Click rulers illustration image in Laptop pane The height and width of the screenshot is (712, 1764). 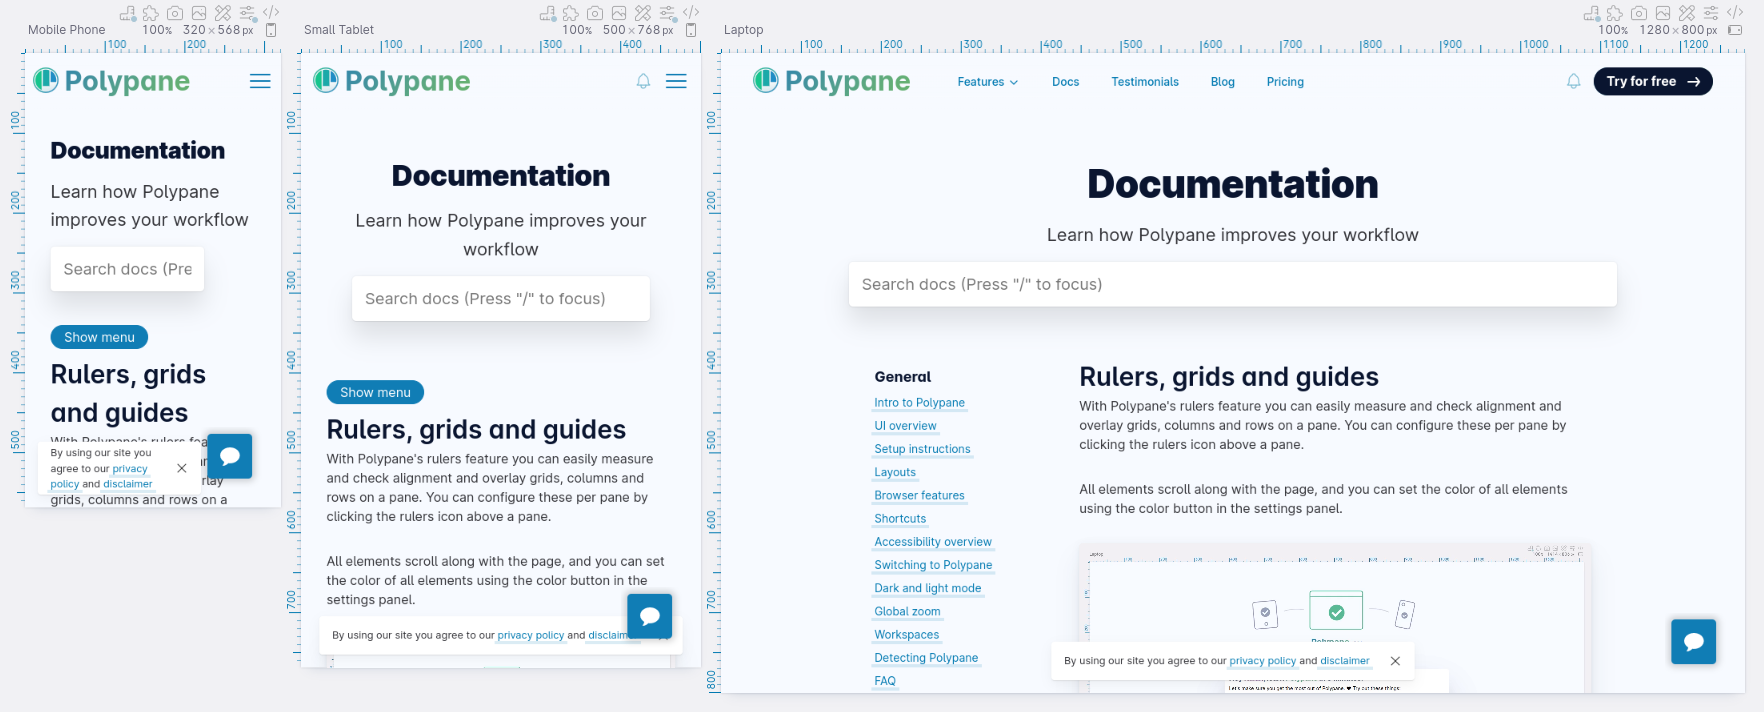[x=1335, y=617]
